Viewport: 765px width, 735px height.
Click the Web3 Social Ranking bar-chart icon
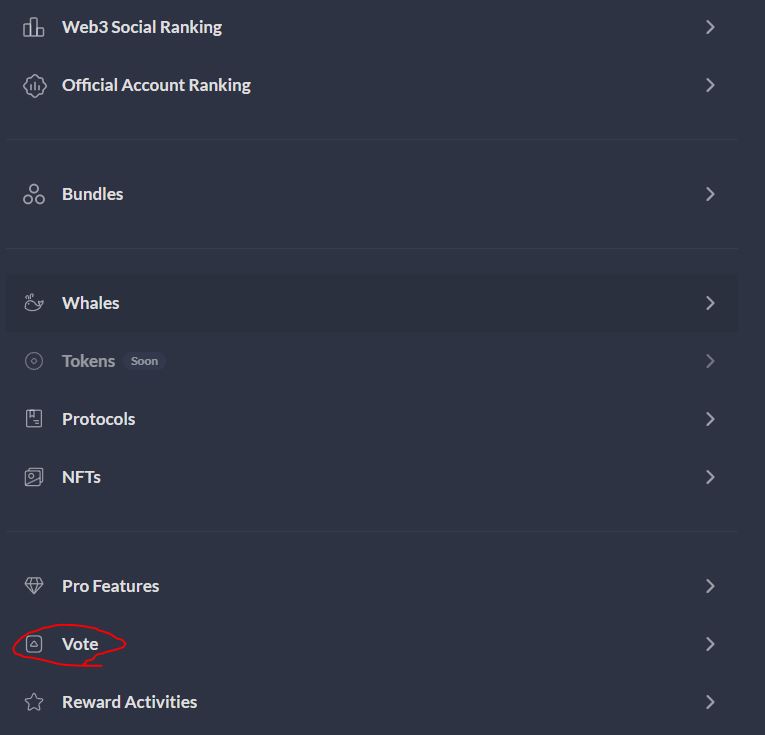[x=34, y=27]
